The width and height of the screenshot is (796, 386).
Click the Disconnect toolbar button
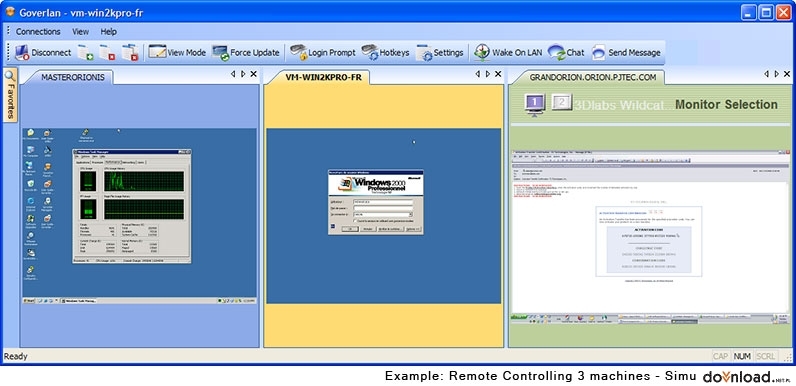click(x=43, y=52)
